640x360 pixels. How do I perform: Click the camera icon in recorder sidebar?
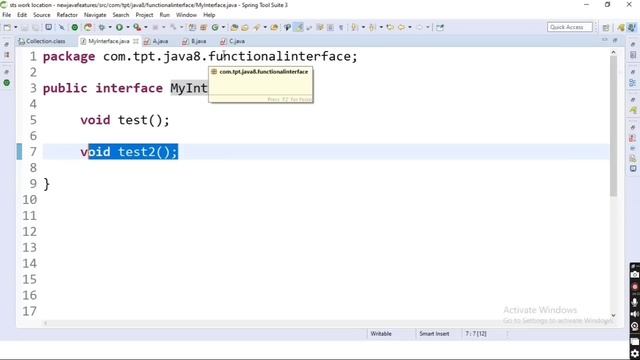(634, 275)
